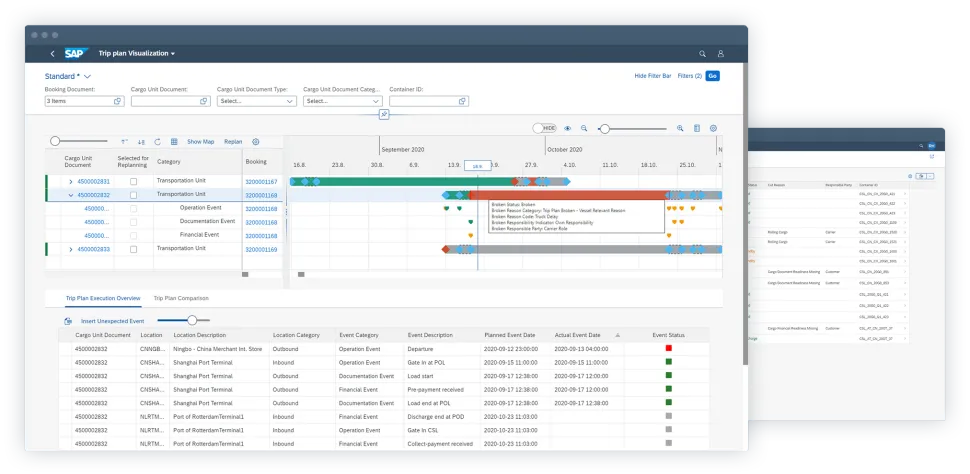Expand the Standard view variant dropdown
The image size is (970, 474).
point(88,76)
